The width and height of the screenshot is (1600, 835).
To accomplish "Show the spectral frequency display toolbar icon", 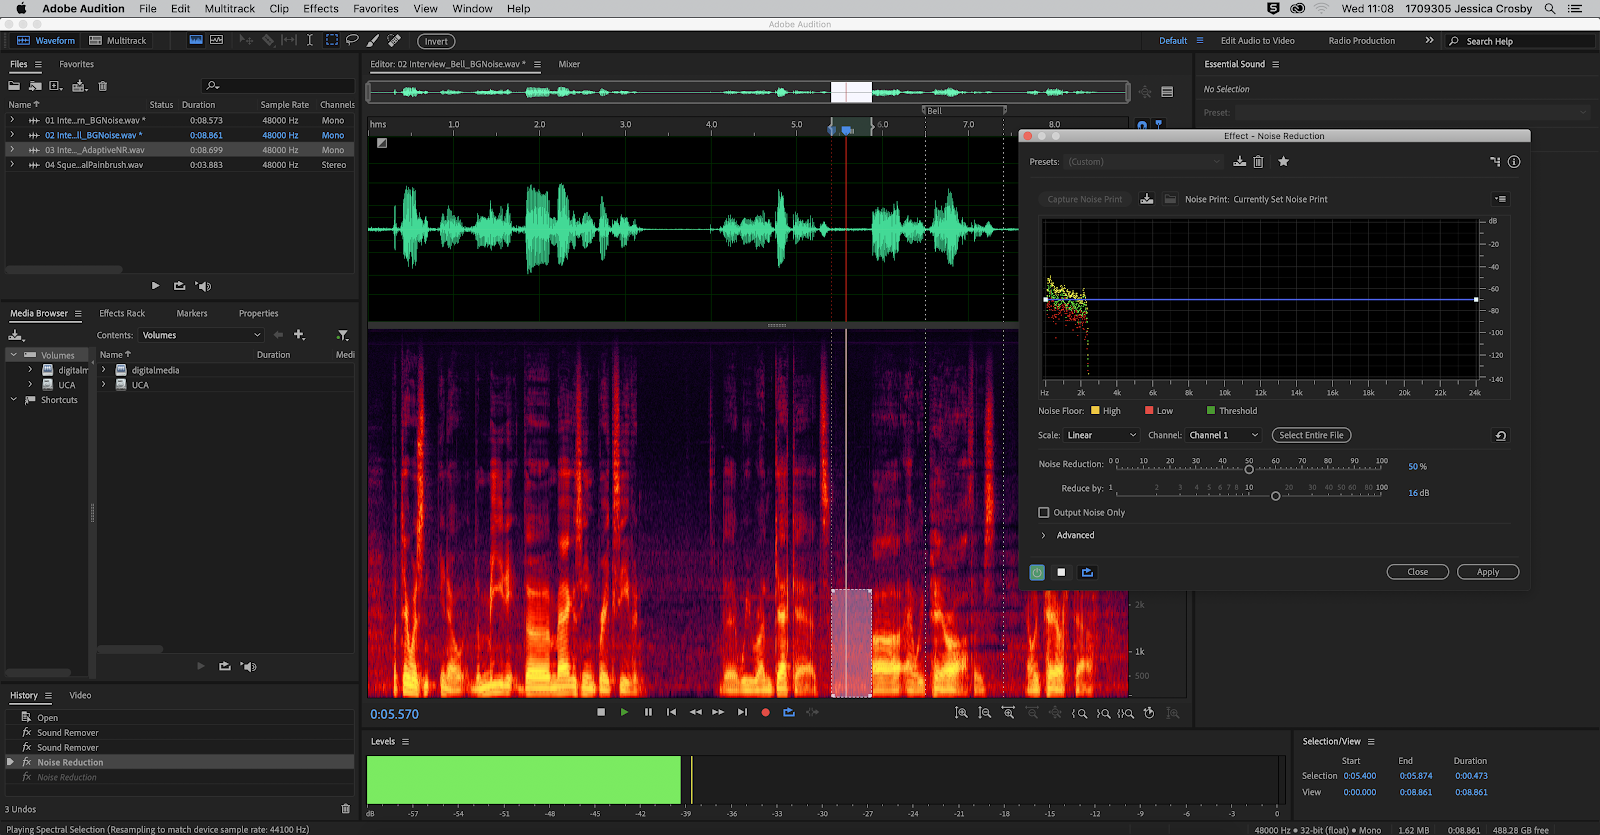I will click(x=196, y=40).
